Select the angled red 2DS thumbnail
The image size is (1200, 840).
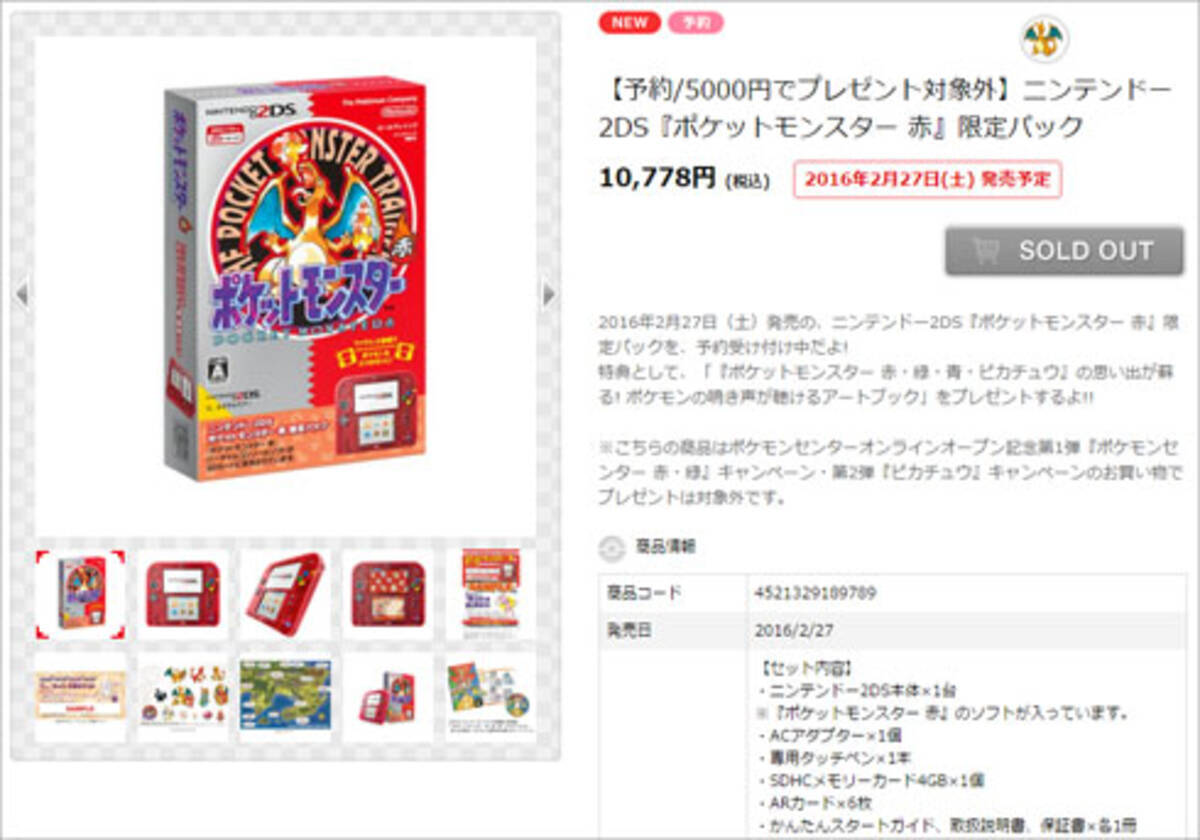click(x=286, y=594)
